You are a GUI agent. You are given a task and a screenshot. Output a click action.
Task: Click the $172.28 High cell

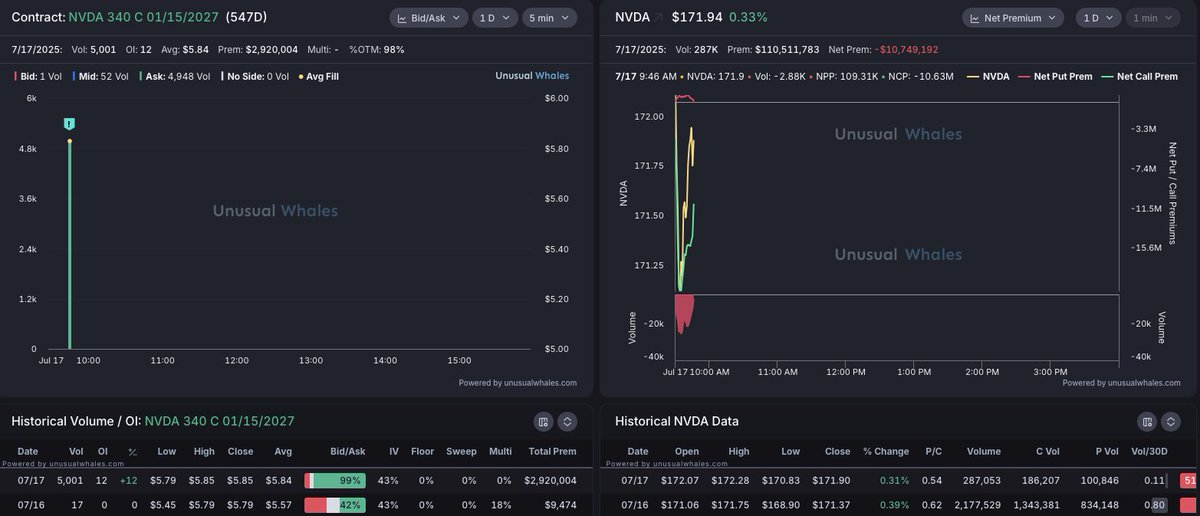coord(731,480)
